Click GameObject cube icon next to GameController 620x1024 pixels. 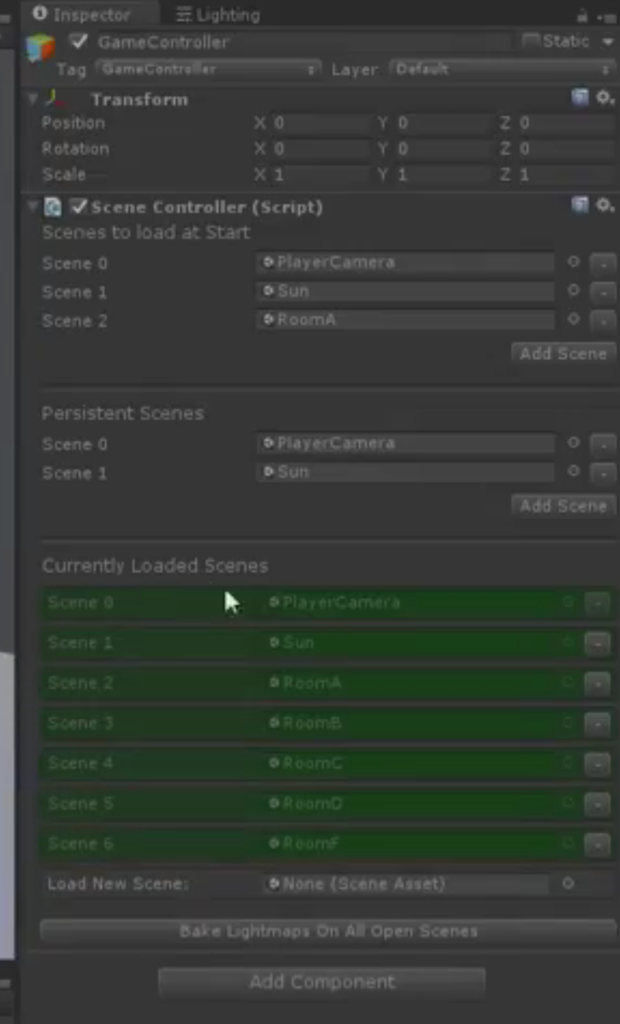[x=41, y=48]
